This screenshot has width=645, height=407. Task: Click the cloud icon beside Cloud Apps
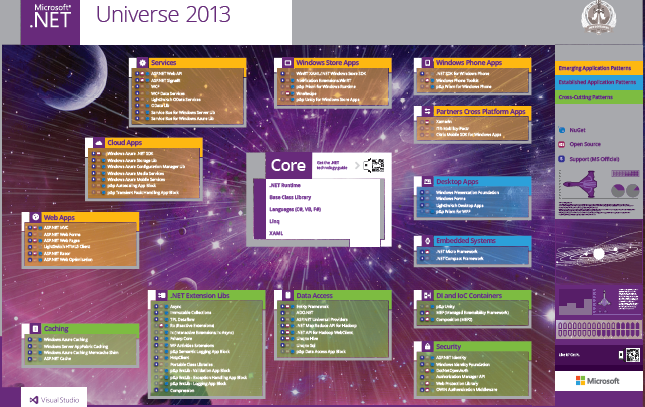tap(99, 143)
